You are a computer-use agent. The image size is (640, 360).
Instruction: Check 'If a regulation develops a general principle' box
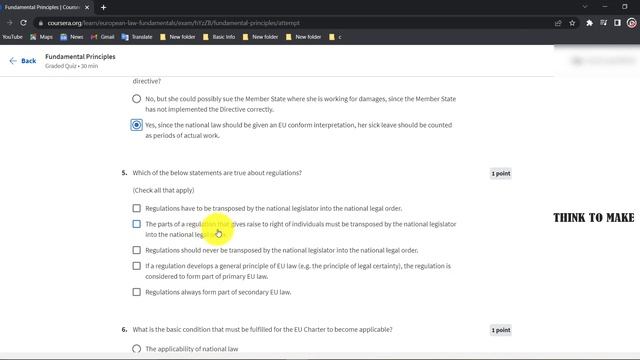point(136,266)
